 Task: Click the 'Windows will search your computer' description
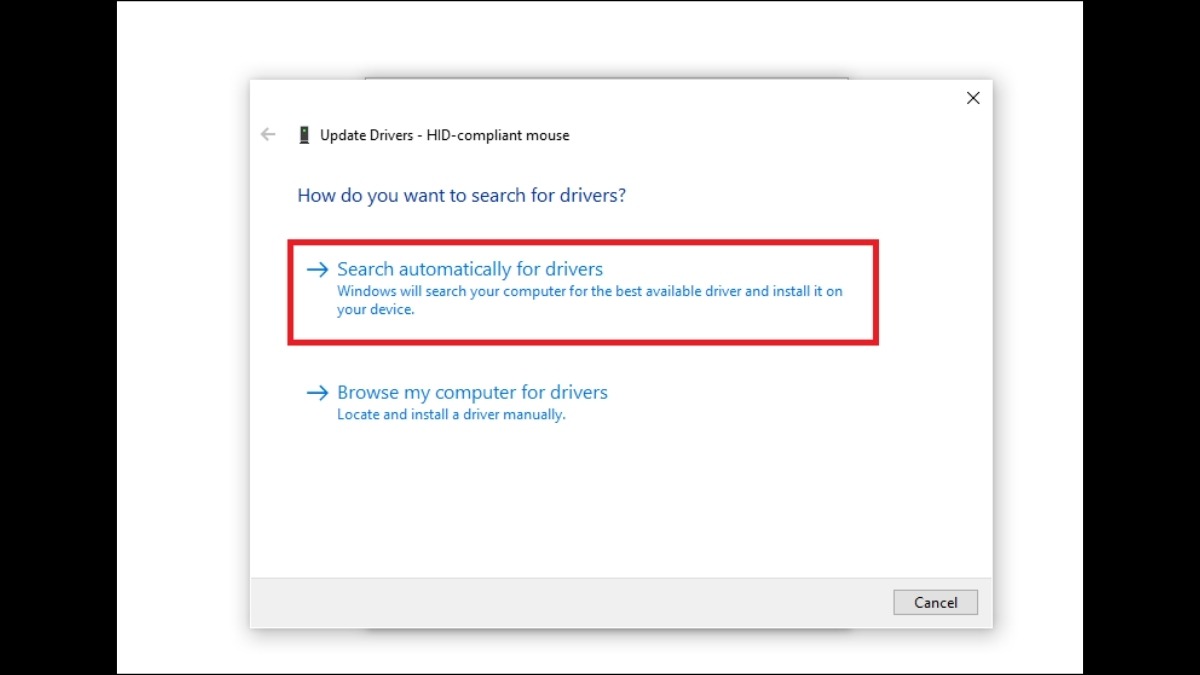590,300
